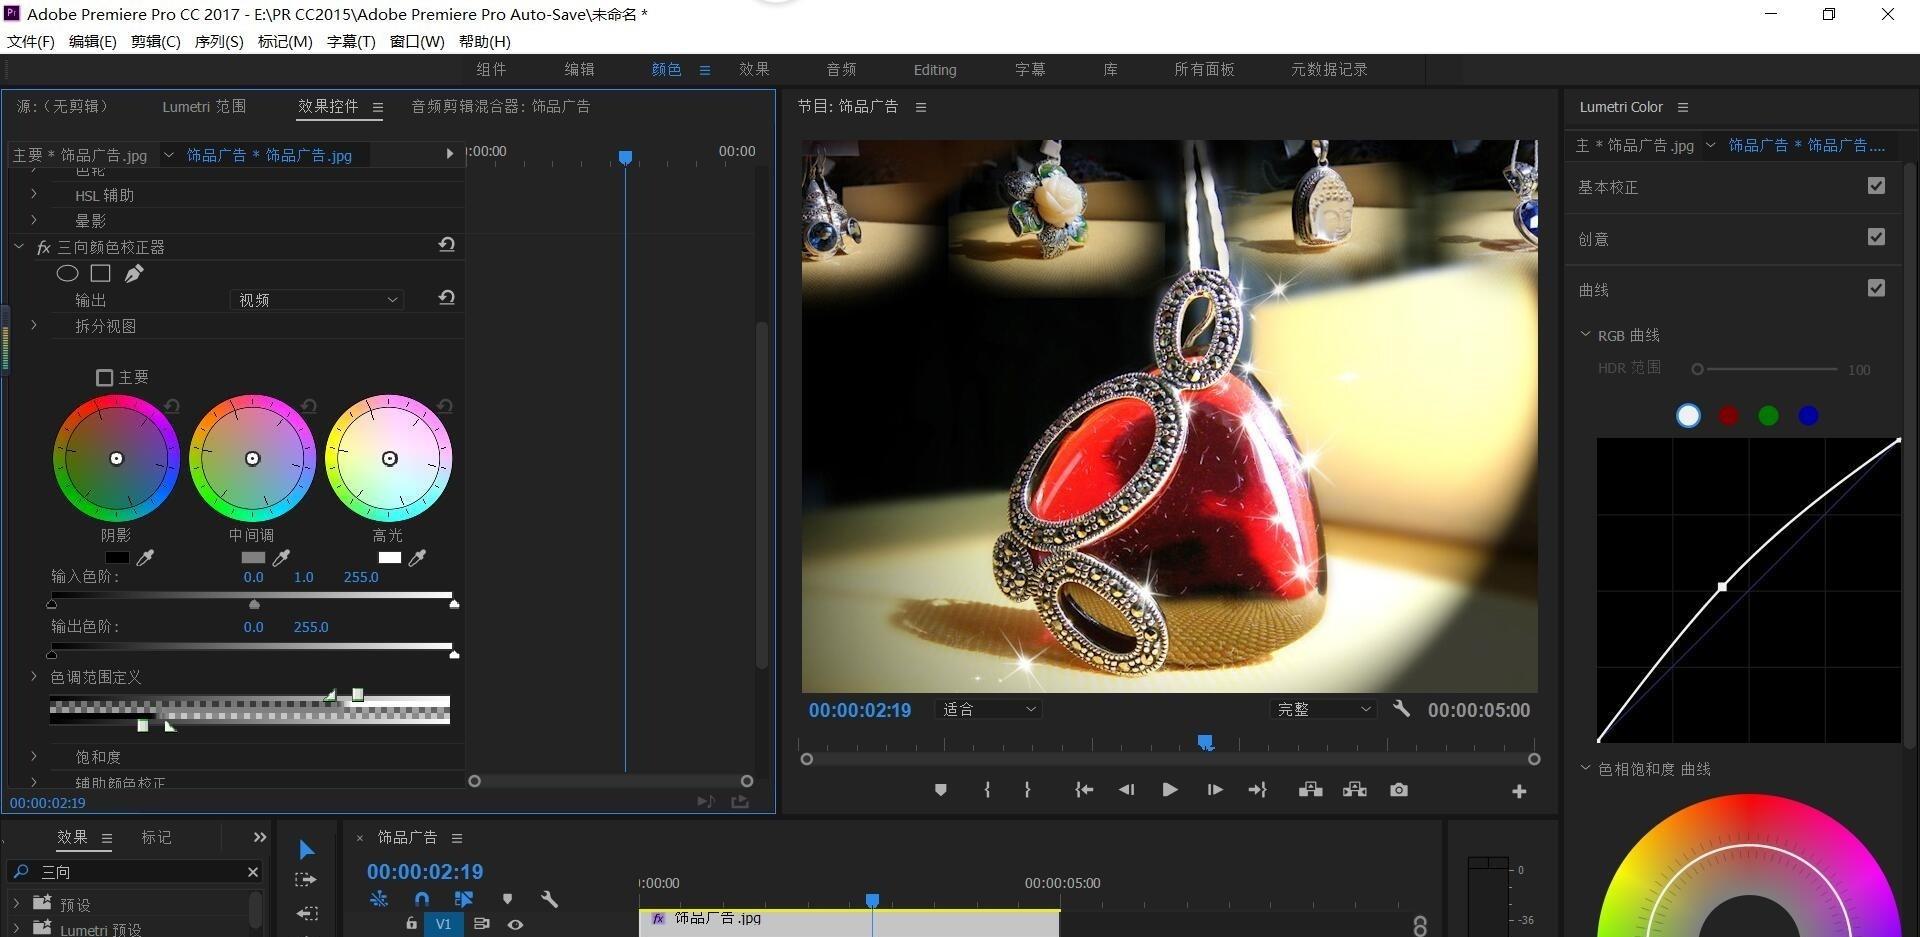The height and width of the screenshot is (937, 1920).
Task: Select the blue curve channel
Action: click(1808, 416)
